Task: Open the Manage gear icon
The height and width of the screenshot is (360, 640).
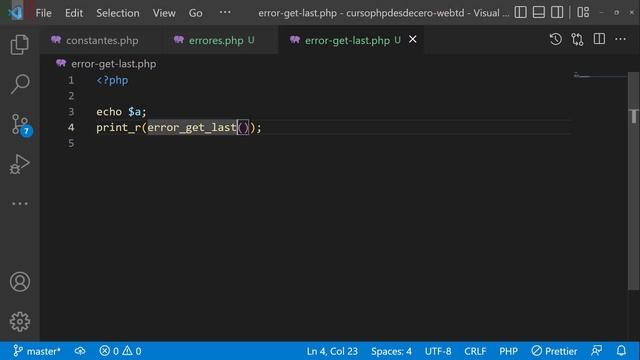Action: coord(20,322)
